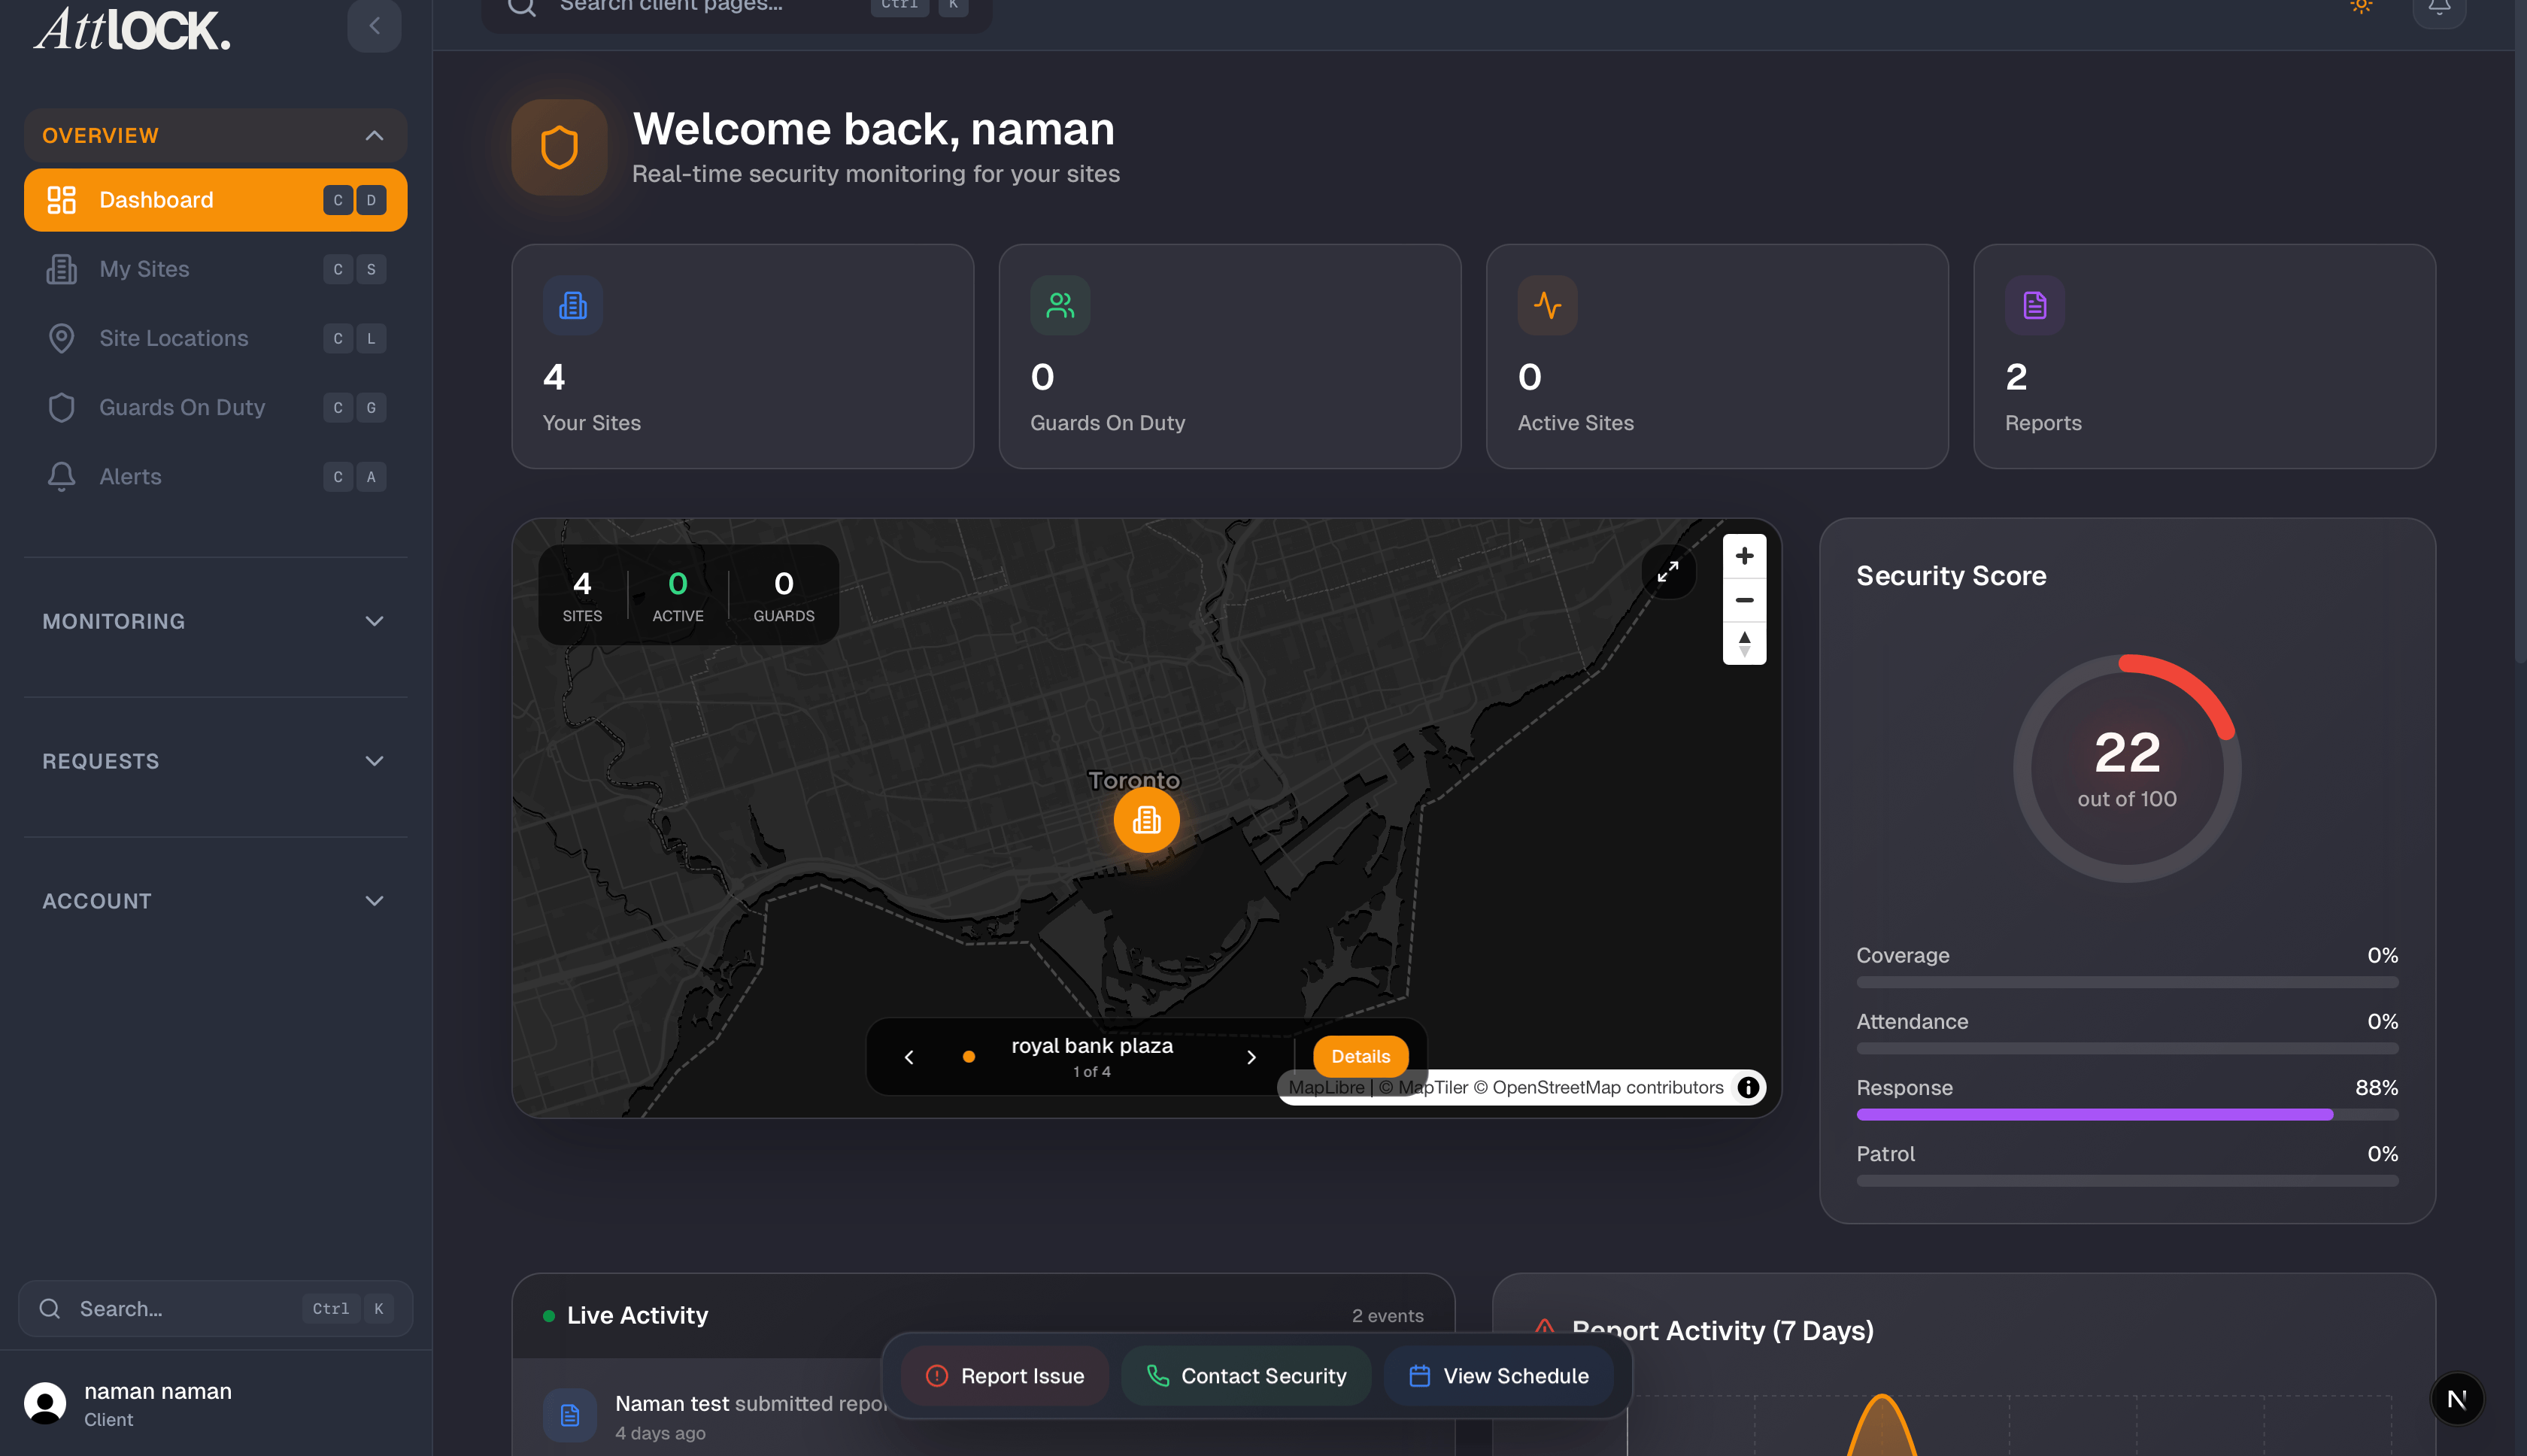Screen dimensions: 2527x1456
Task: Toggle light mode using the sun icon
Action: point(2361,6)
